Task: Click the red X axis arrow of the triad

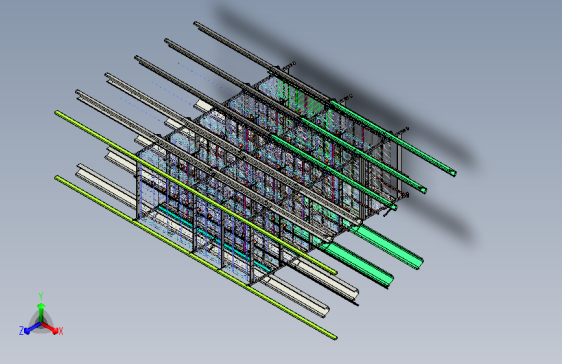Action: point(49,328)
